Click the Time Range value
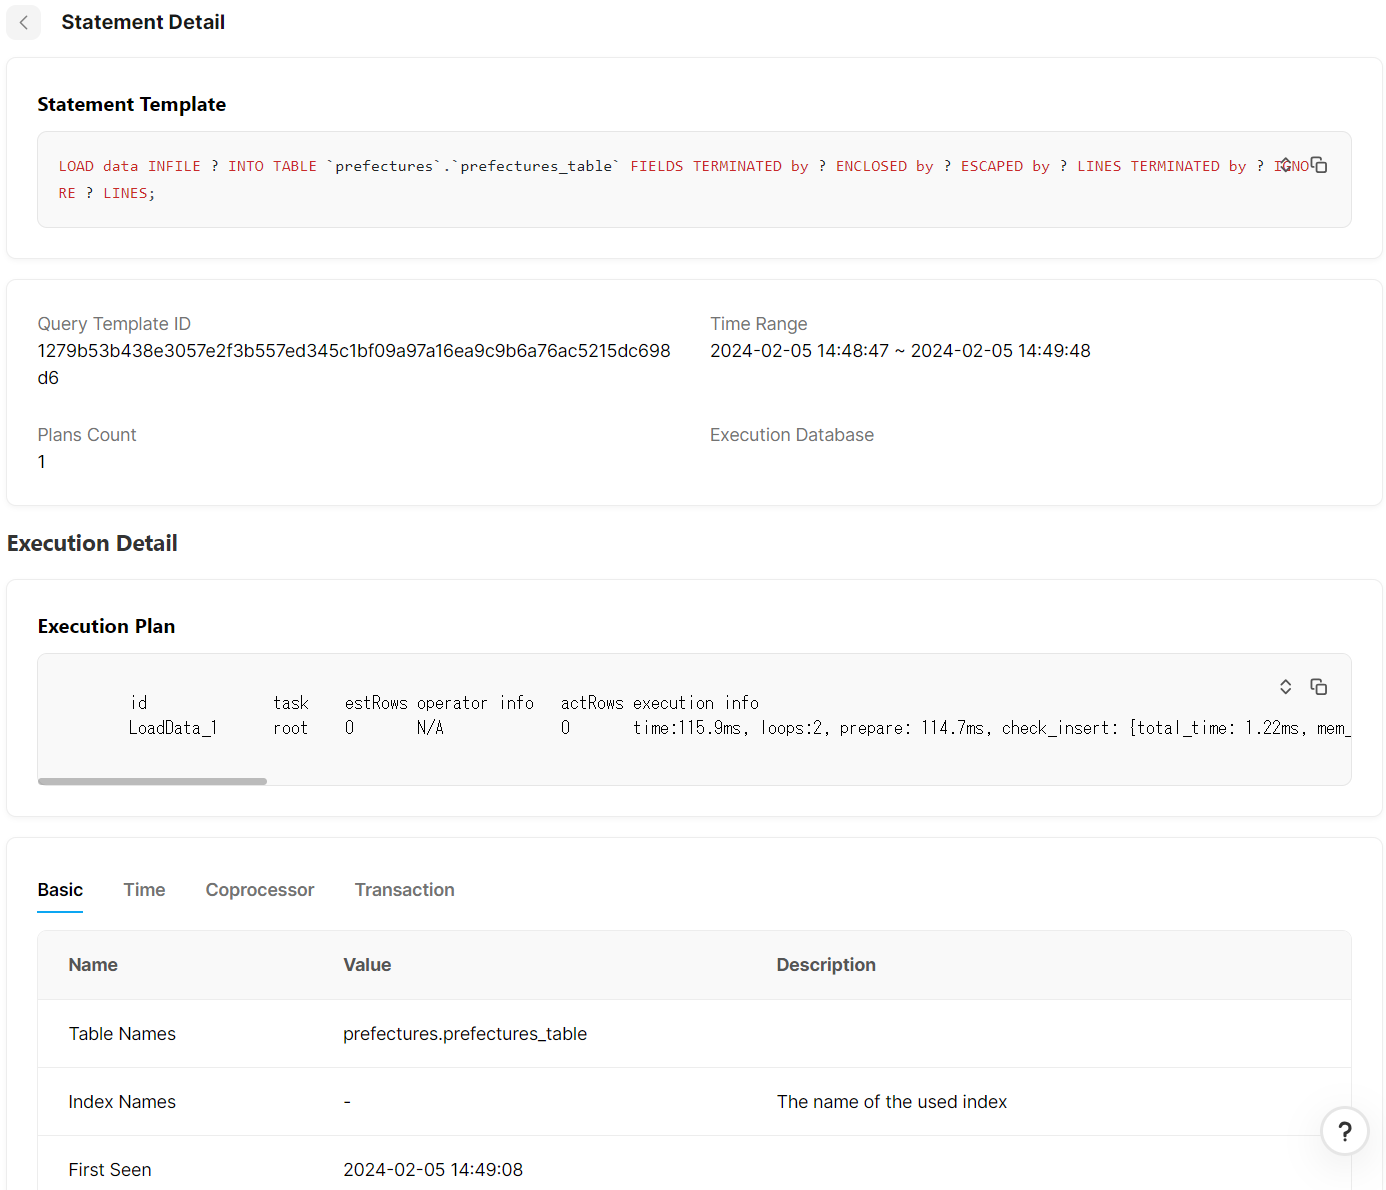Viewport: 1386px width, 1190px height. 900,351
